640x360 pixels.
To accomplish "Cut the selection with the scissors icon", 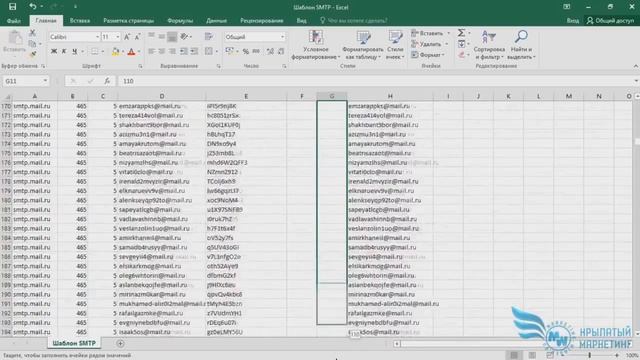I will coord(33,33).
